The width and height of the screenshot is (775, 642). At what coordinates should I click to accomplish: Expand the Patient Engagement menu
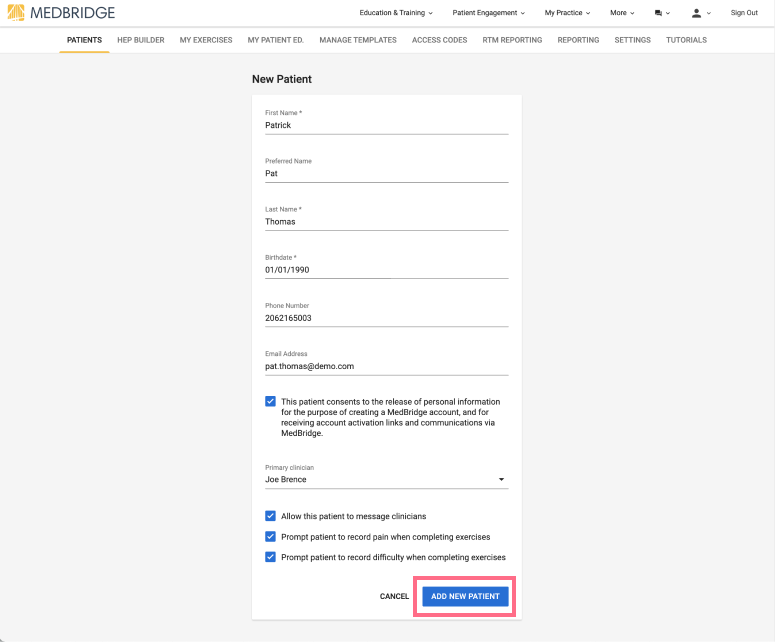click(x=488, y=13)
